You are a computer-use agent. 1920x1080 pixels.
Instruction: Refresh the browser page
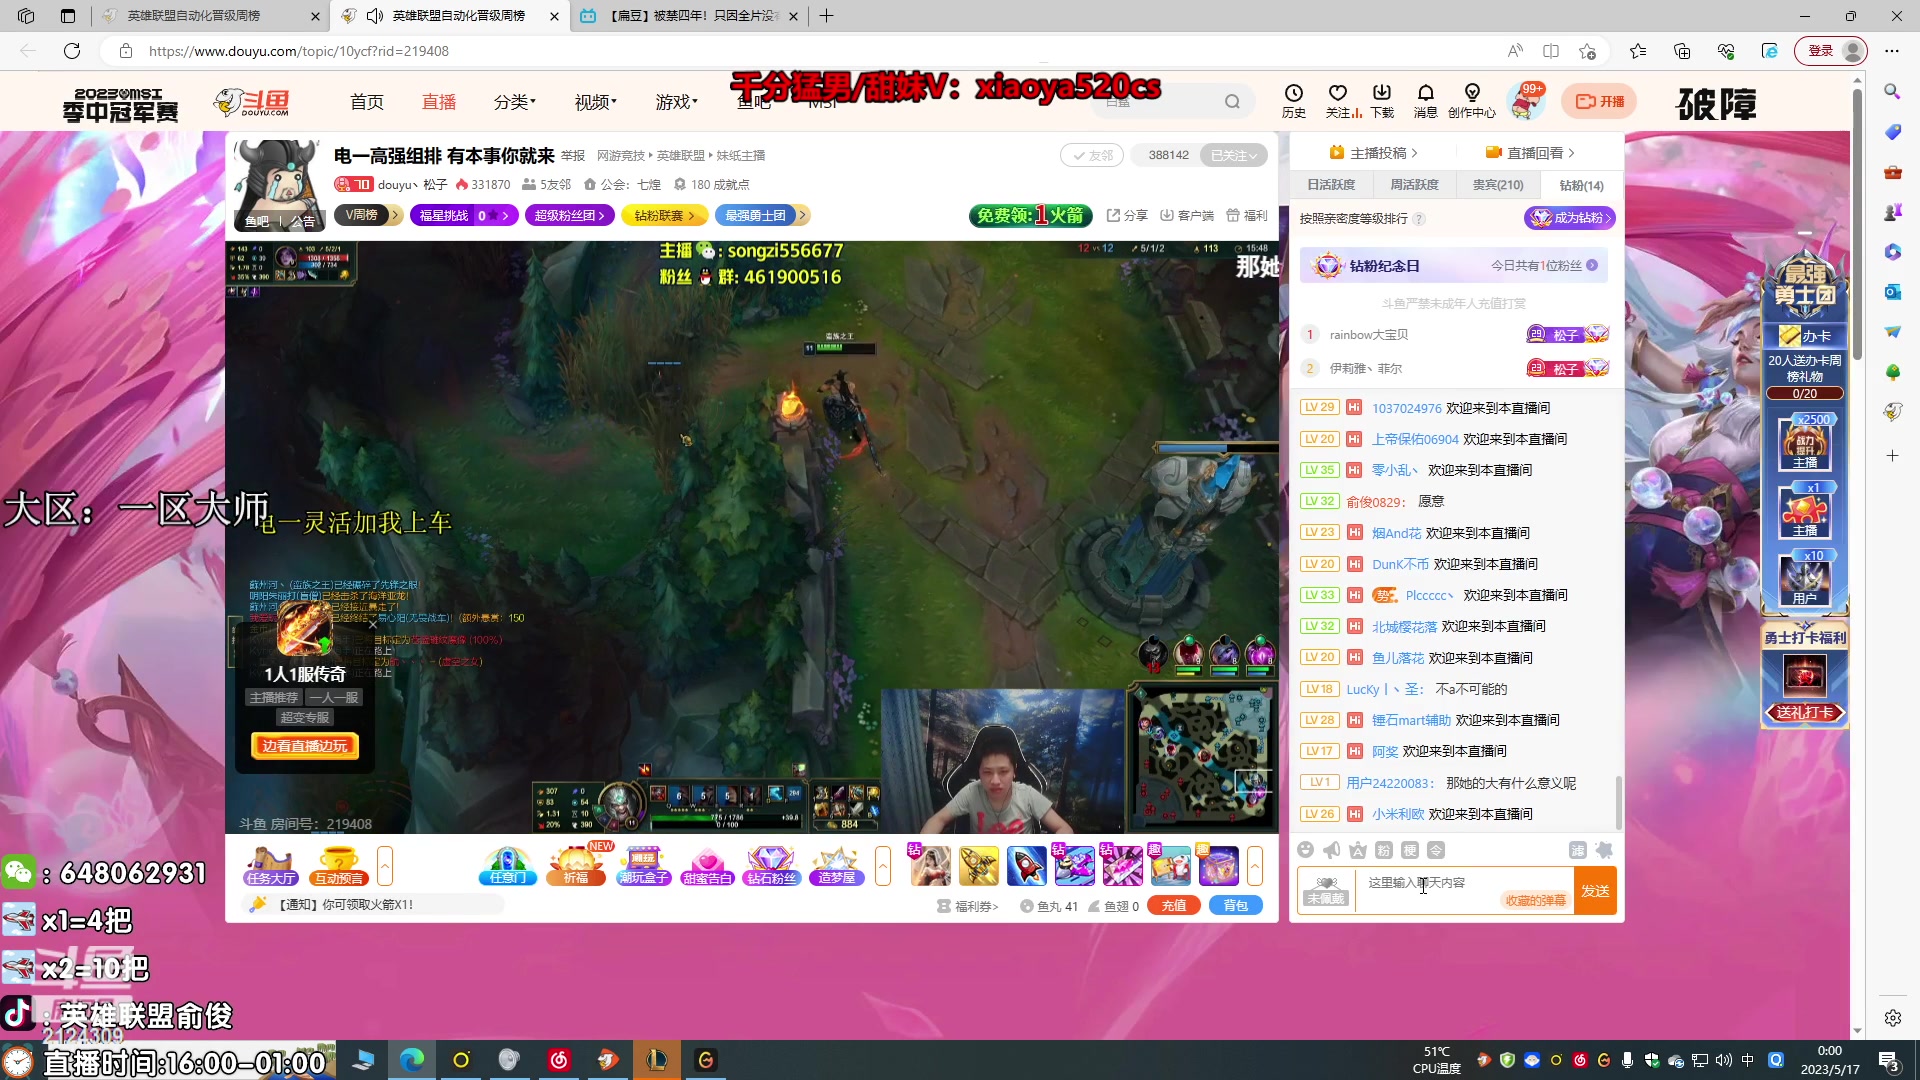pyautogui.click(x=72, y=51)
